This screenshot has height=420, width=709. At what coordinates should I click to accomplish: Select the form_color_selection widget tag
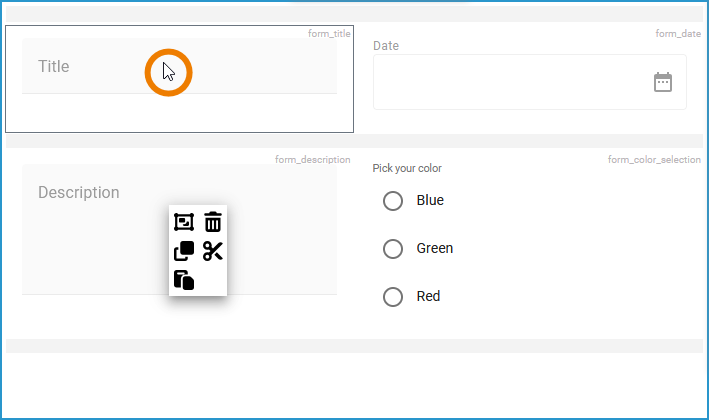[x=654, y=160]
